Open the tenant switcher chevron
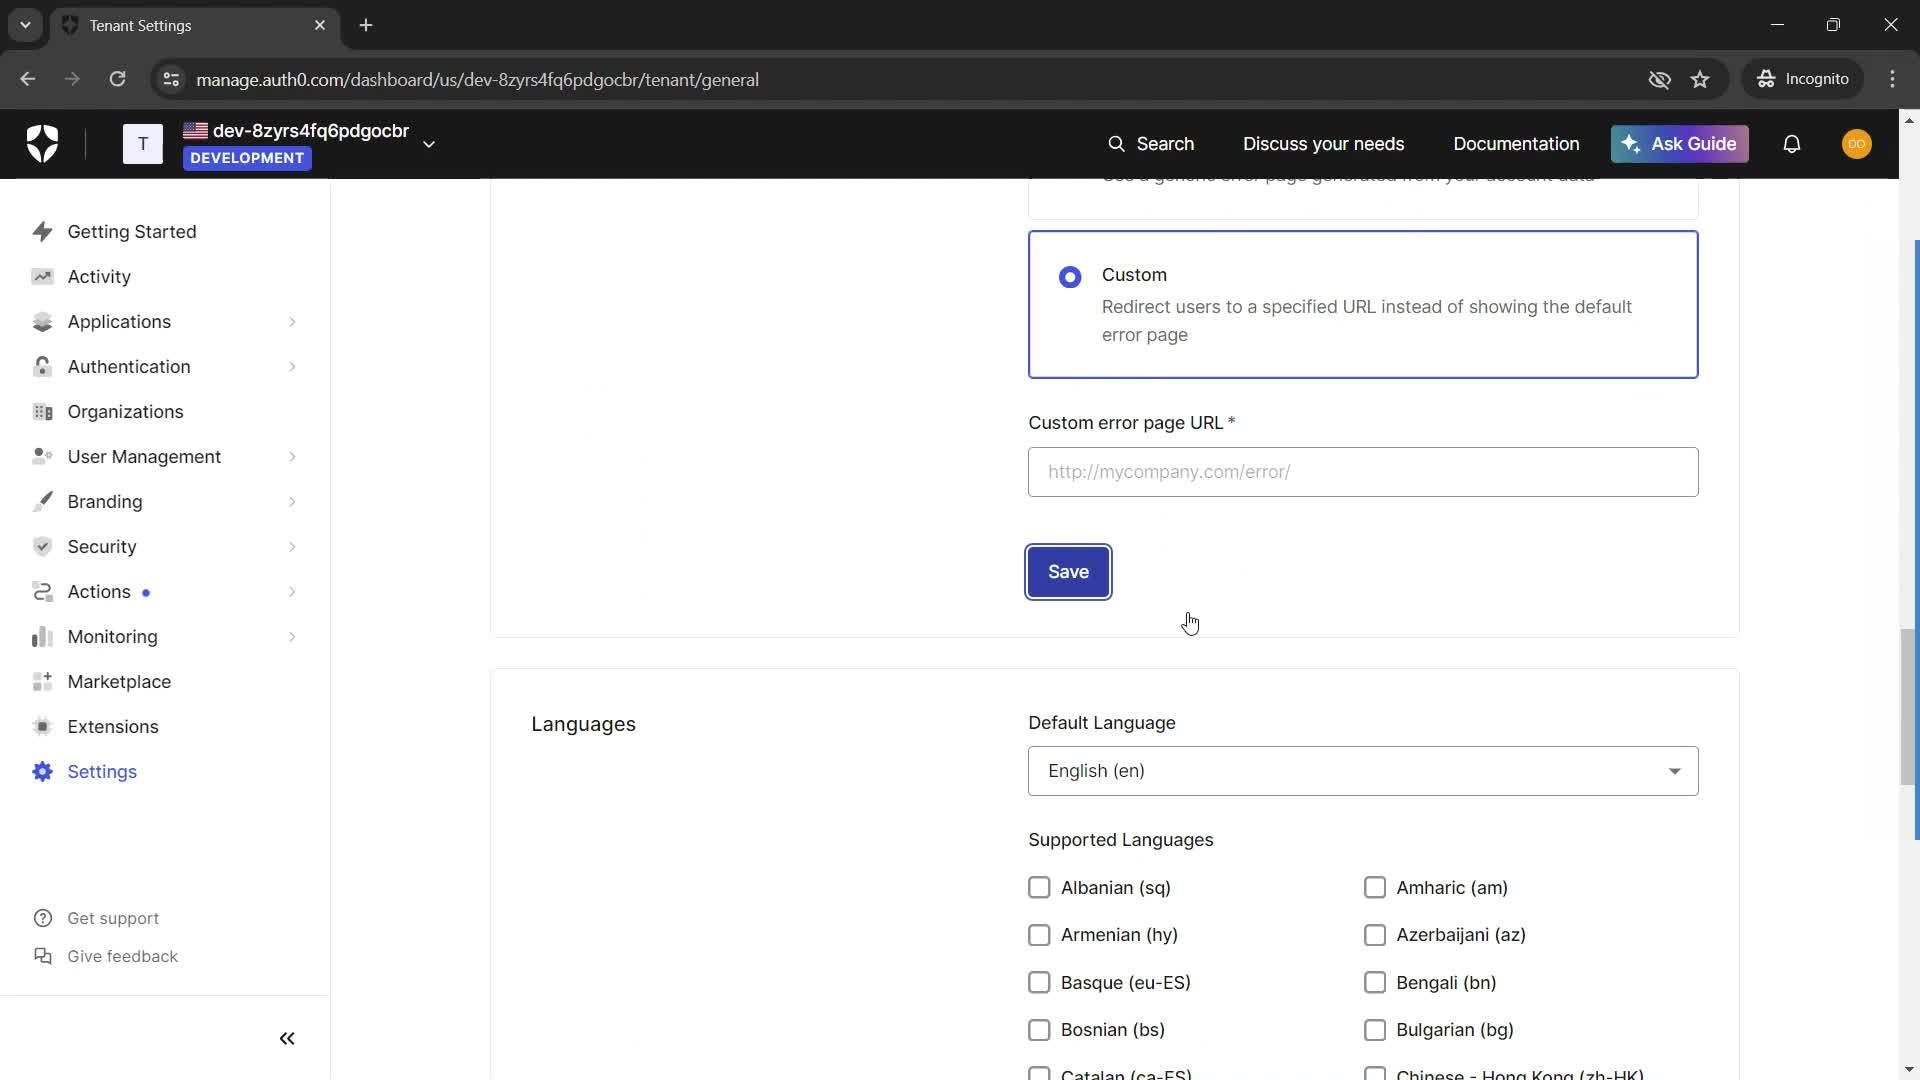 coord(429,145)
